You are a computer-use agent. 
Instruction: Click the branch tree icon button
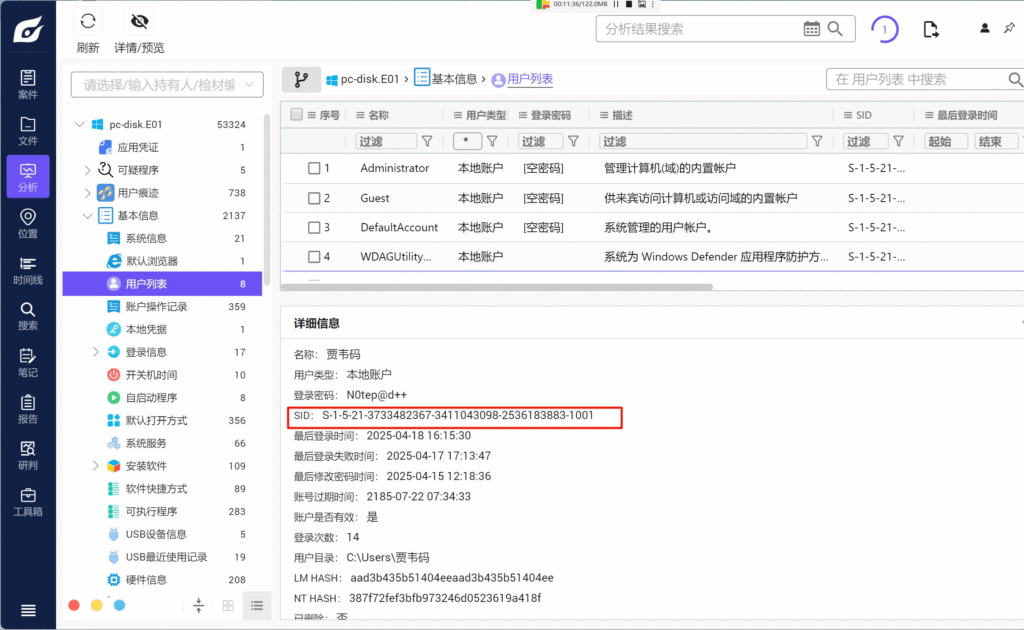[x=301, y=80]
